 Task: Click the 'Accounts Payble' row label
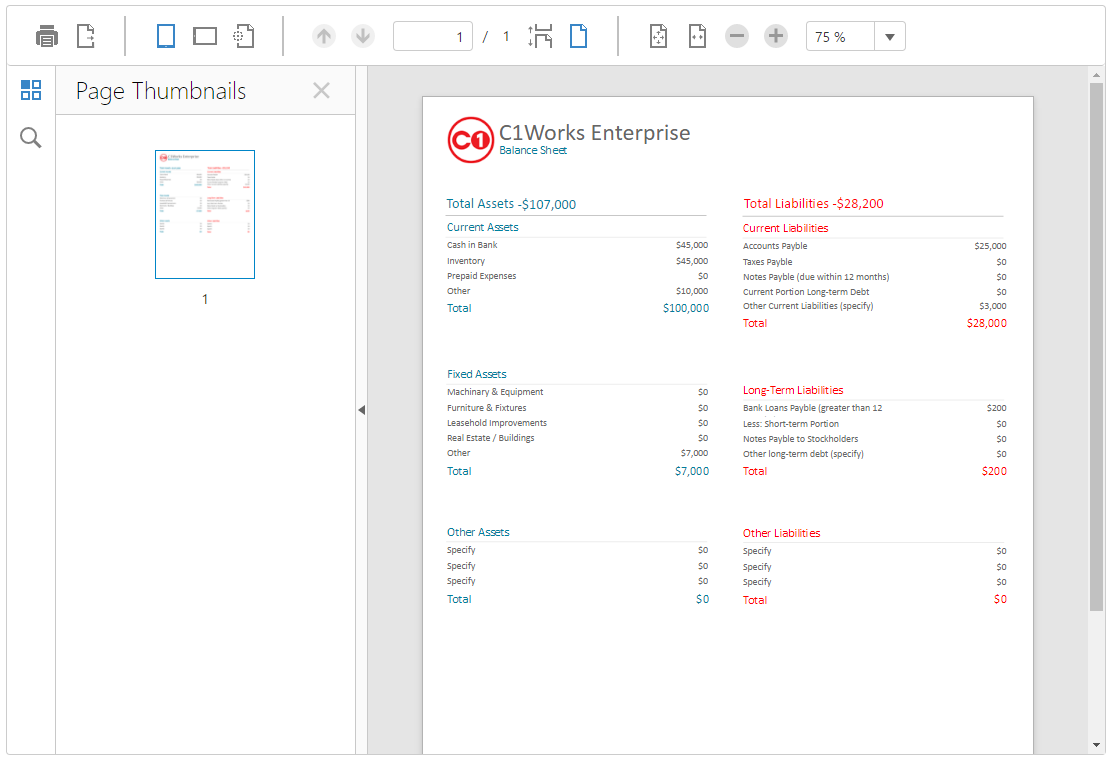(775, 246)
